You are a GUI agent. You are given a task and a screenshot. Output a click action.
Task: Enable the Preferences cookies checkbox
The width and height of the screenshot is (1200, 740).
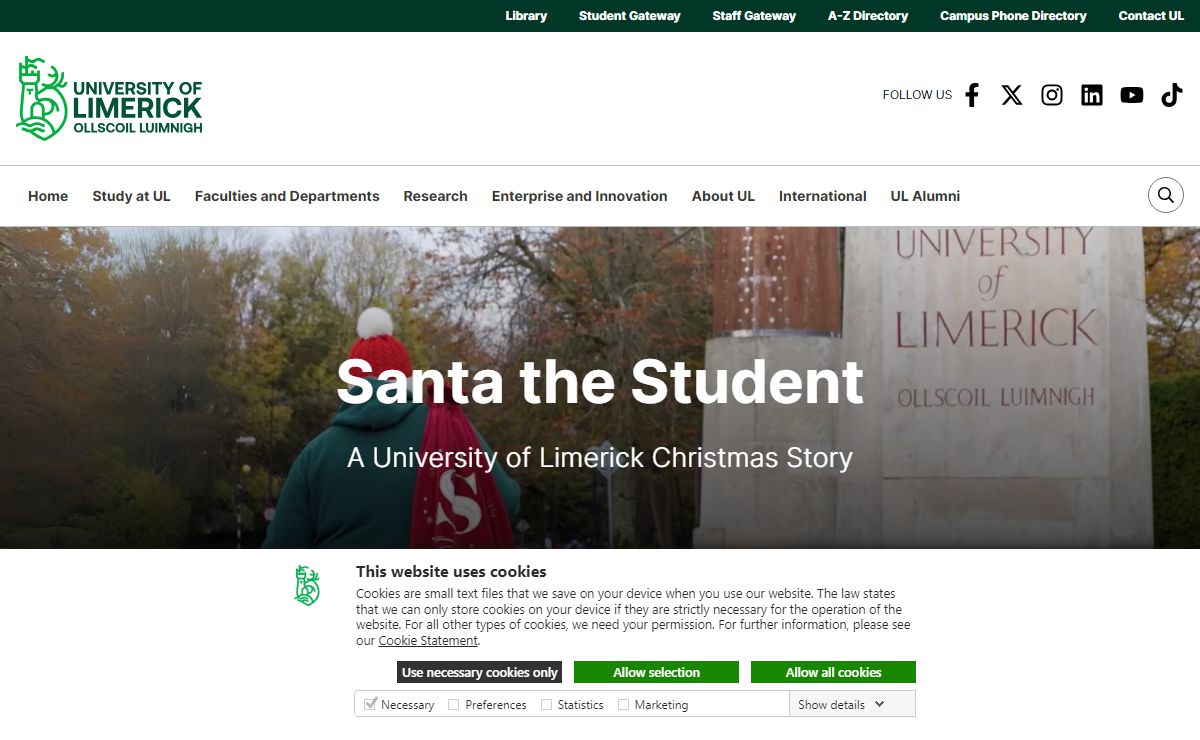[453, 704]
